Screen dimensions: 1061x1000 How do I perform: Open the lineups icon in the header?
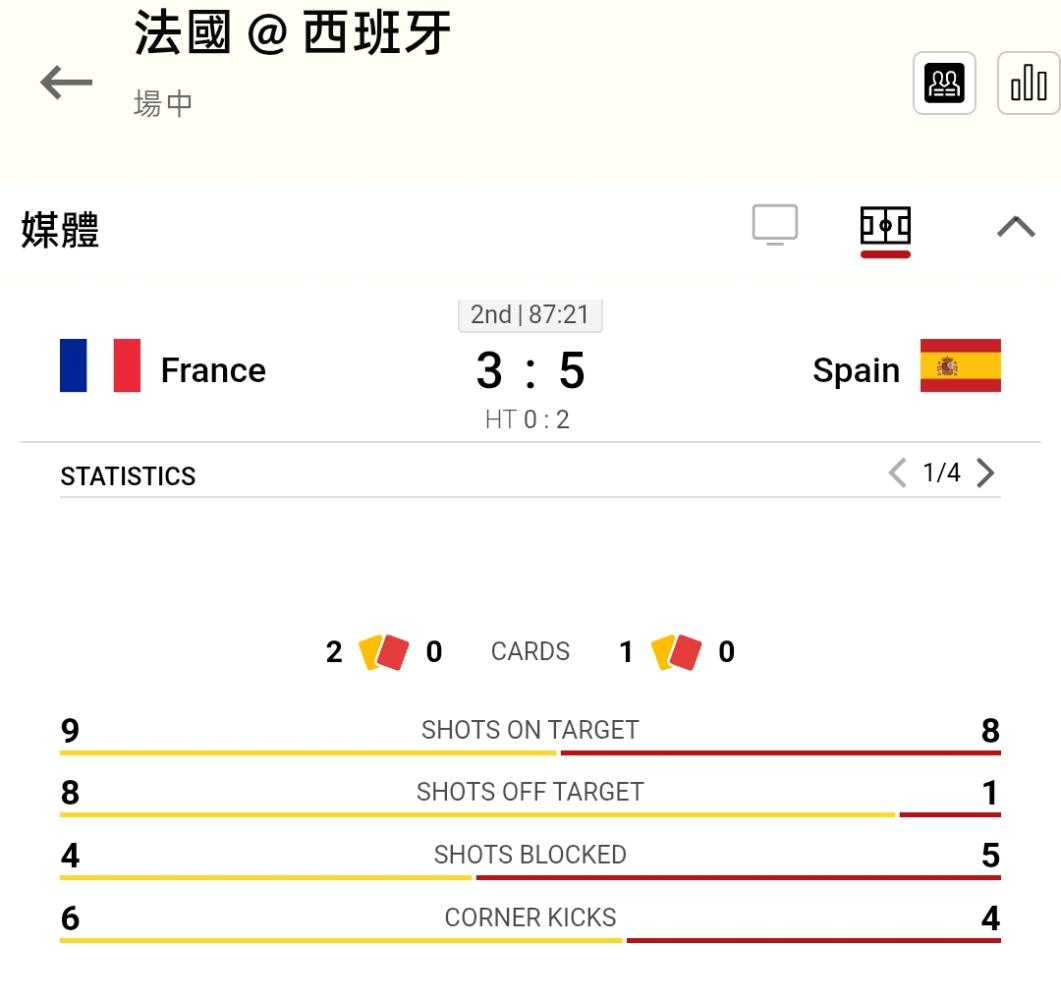point(944,83)
